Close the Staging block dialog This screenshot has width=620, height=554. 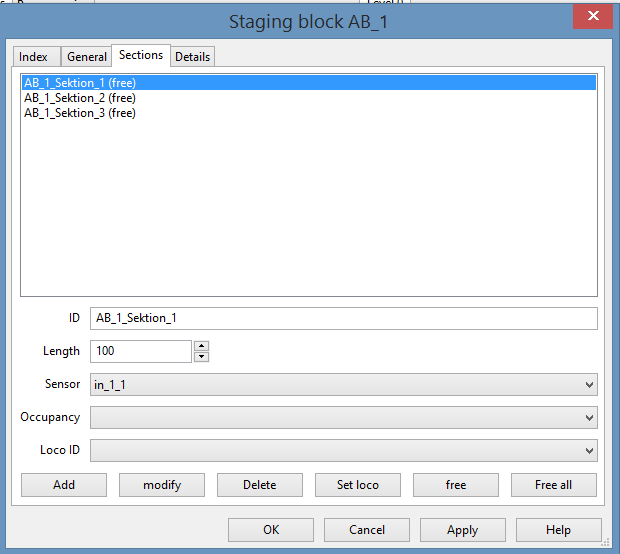tap(592, 15)
